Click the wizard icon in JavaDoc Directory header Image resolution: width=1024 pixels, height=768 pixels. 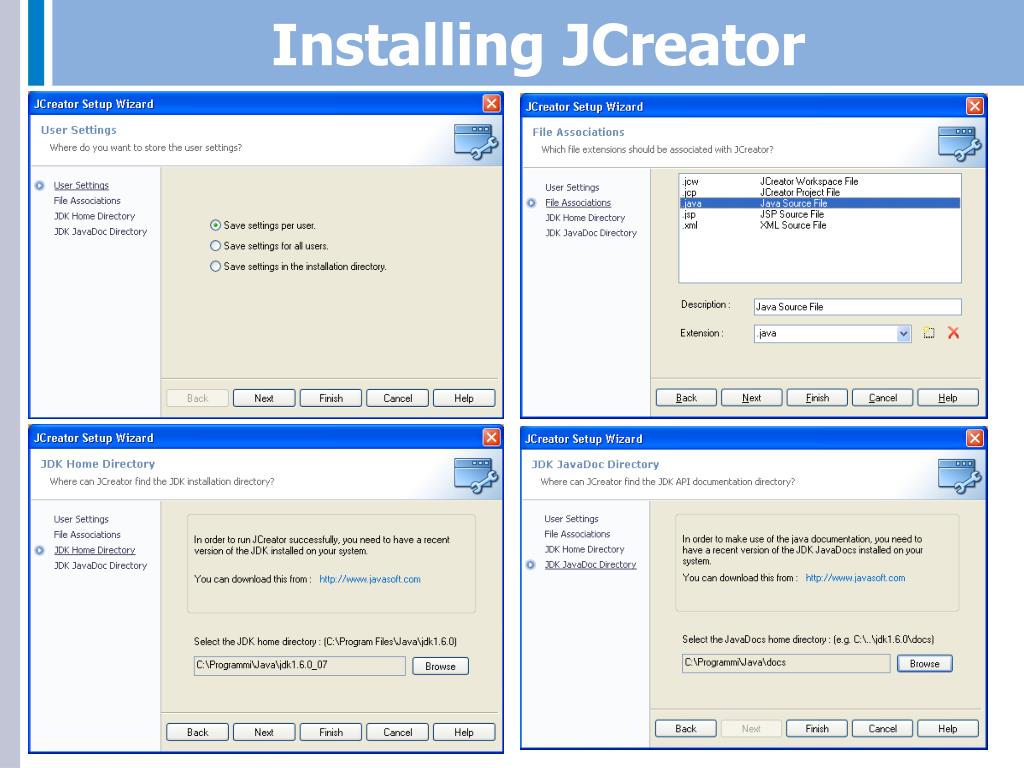pos(959,475)
